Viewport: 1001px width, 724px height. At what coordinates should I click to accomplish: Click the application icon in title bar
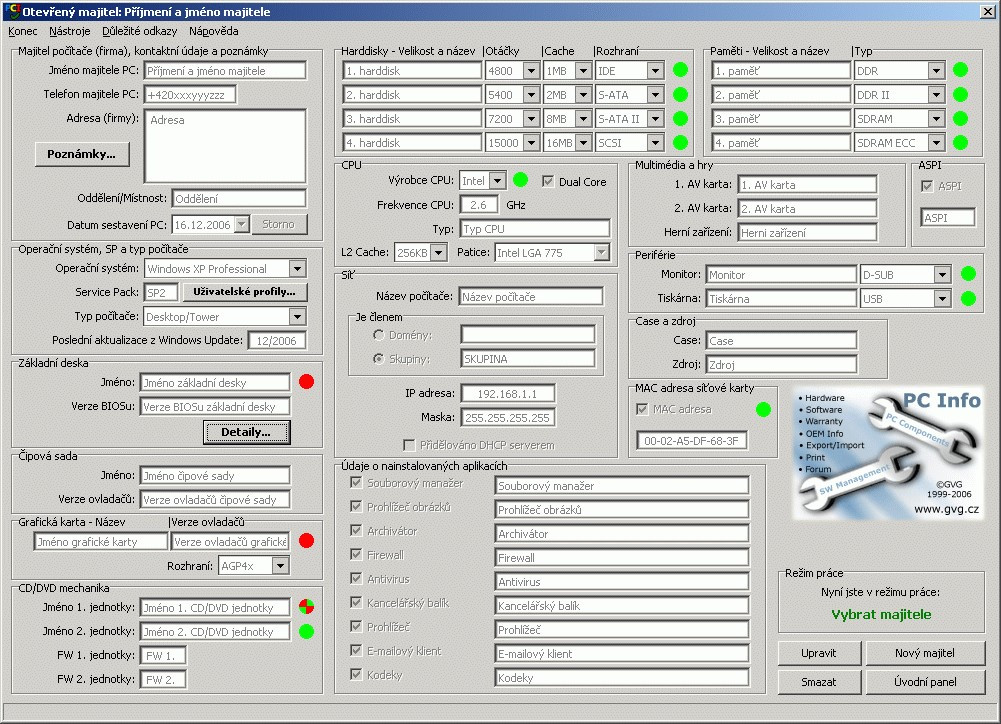click(x=11, y=11)
